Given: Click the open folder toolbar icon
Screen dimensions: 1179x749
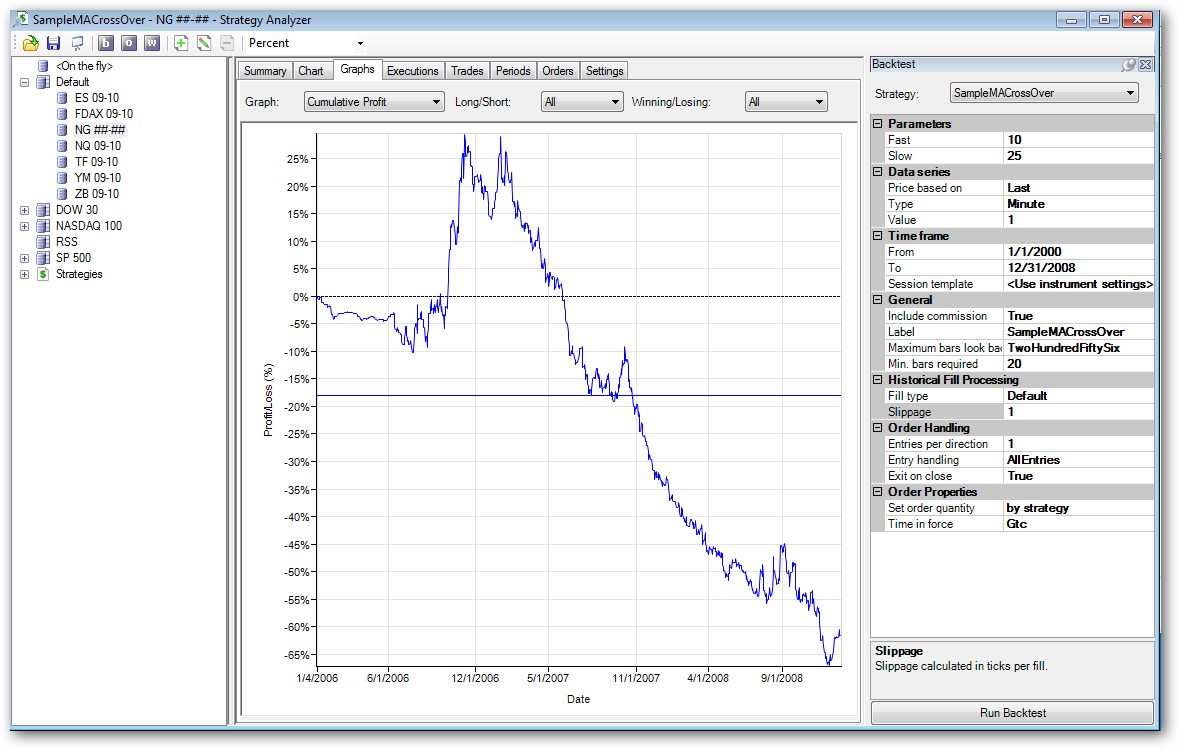Looking at the screenshot, I should (x=31, y=43).
